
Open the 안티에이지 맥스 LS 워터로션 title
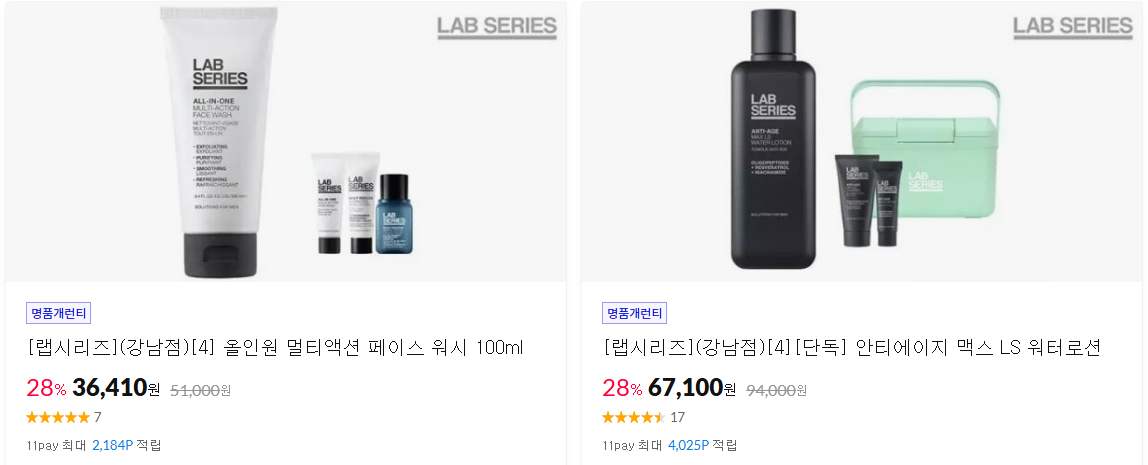851,348
